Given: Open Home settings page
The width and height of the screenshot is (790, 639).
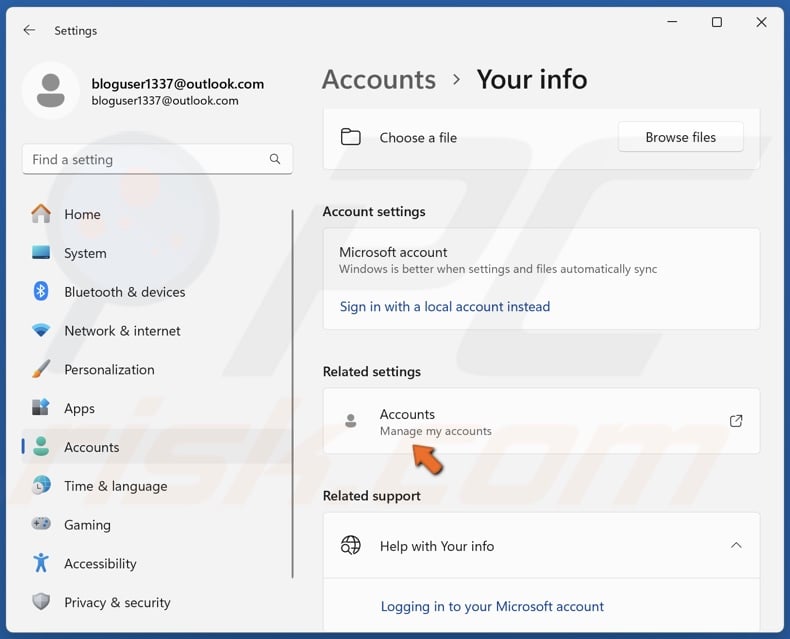Looking at the screenshot, I should point(157,214).
